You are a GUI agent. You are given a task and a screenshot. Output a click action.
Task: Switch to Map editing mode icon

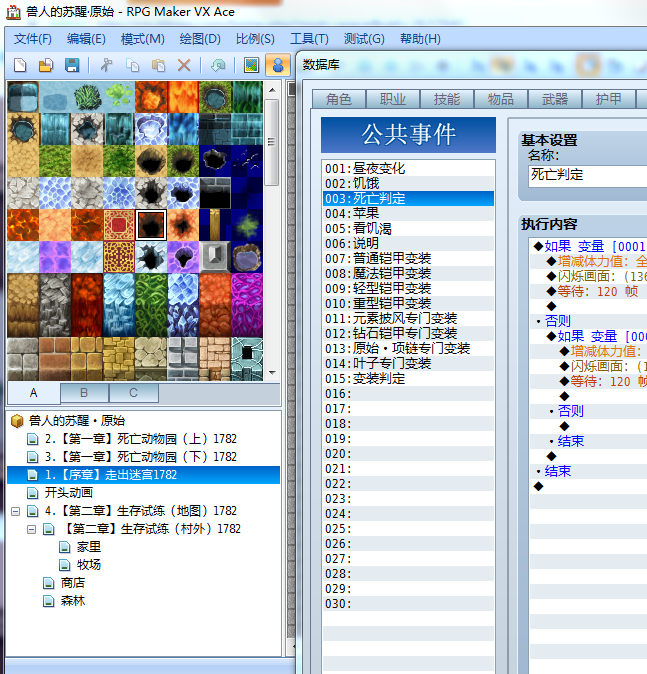click(252, 65)
